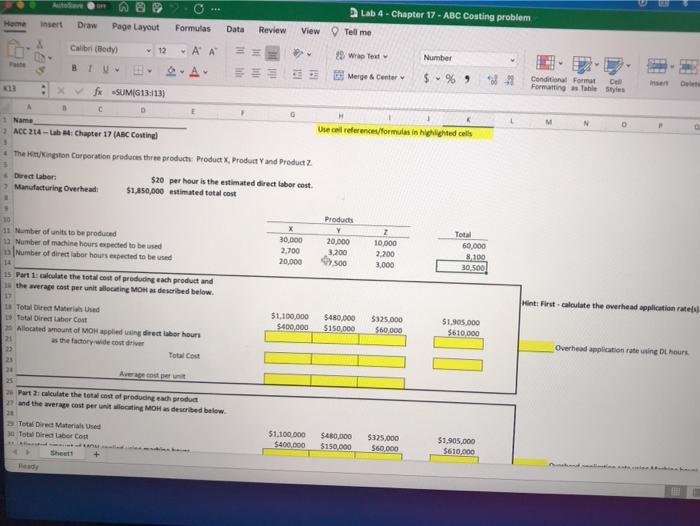
Task: Click the Conditional Formatting icon
Action: (x=546, y=62)
